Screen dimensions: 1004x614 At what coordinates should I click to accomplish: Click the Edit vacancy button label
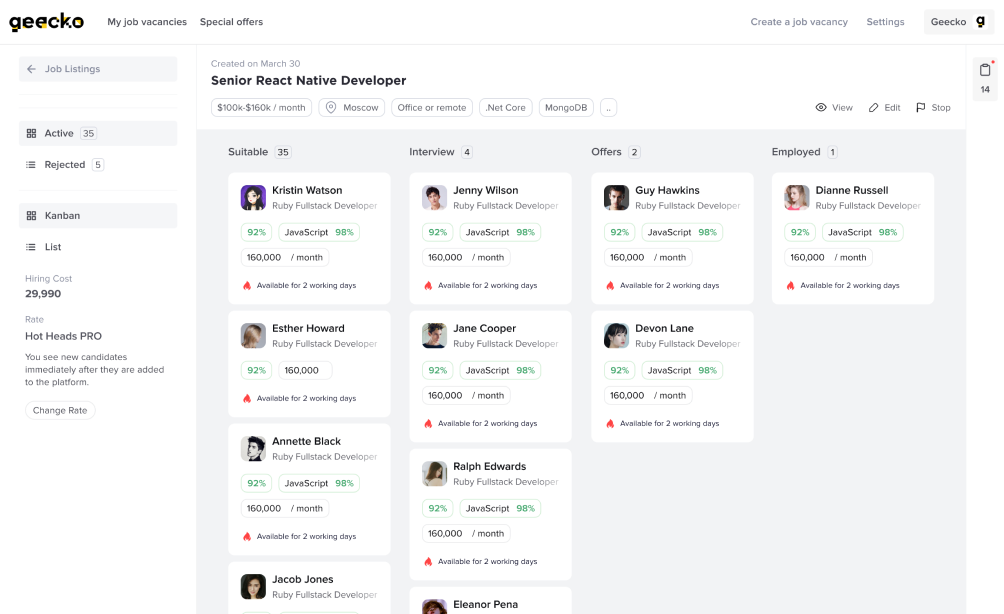pyautogui.click(x=892, y=108)
